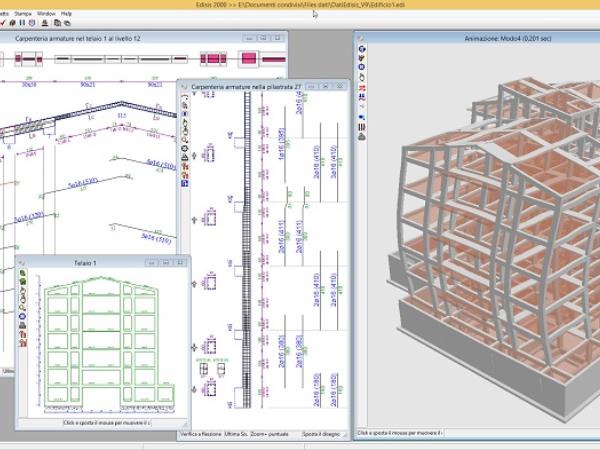Click the copy pages icon in main toolbar
Viewport: 600px width, 450px height.
click(57, 23)
